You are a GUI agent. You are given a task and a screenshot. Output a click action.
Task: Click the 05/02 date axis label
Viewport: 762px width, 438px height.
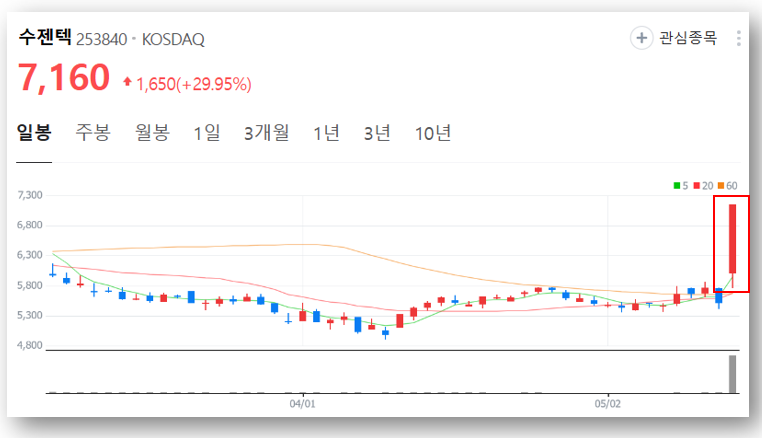point(607,404)
